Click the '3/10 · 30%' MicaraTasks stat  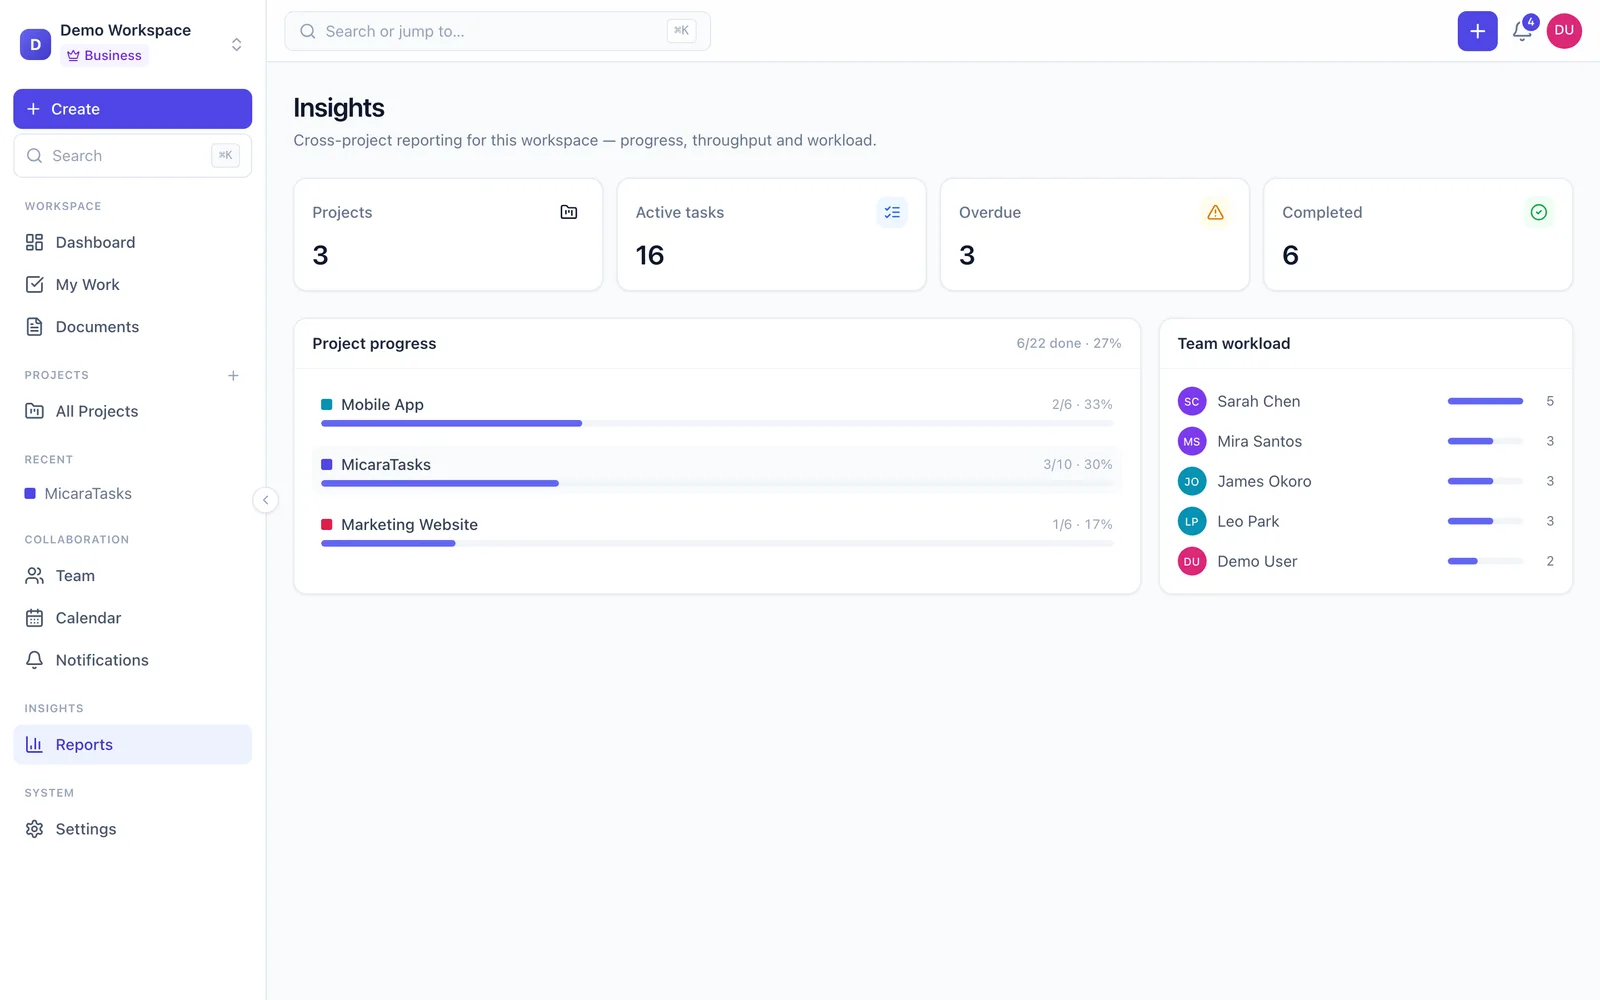1078,465
